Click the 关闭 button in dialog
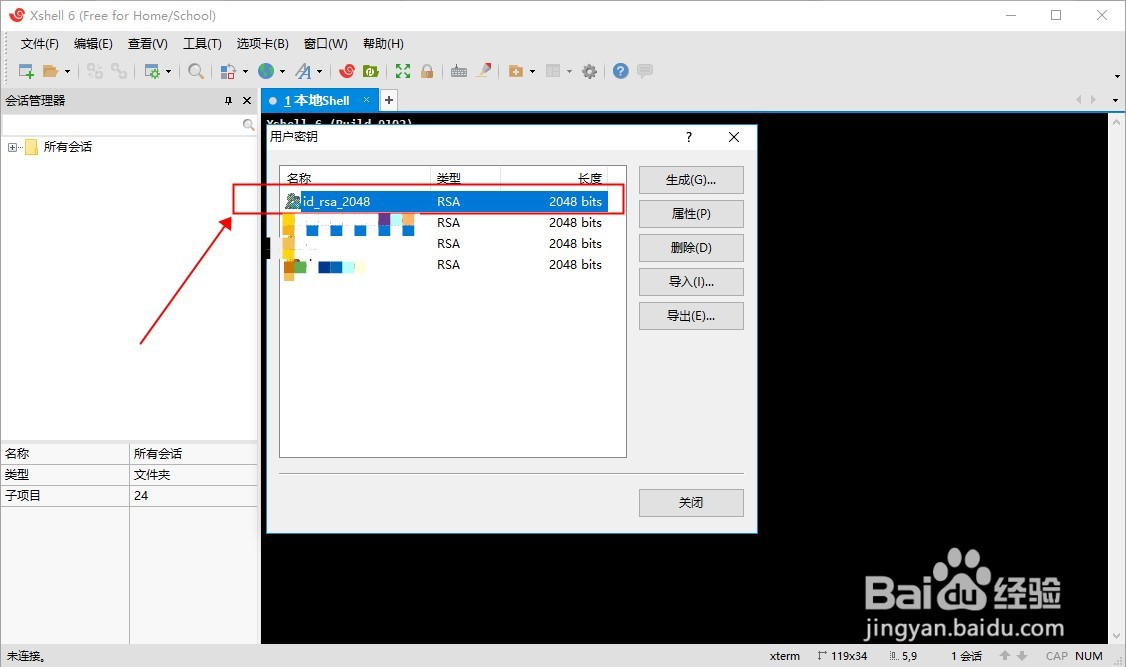Image resolution: width=1126 pixels, height=667 pixels. (x=691, y=503)
